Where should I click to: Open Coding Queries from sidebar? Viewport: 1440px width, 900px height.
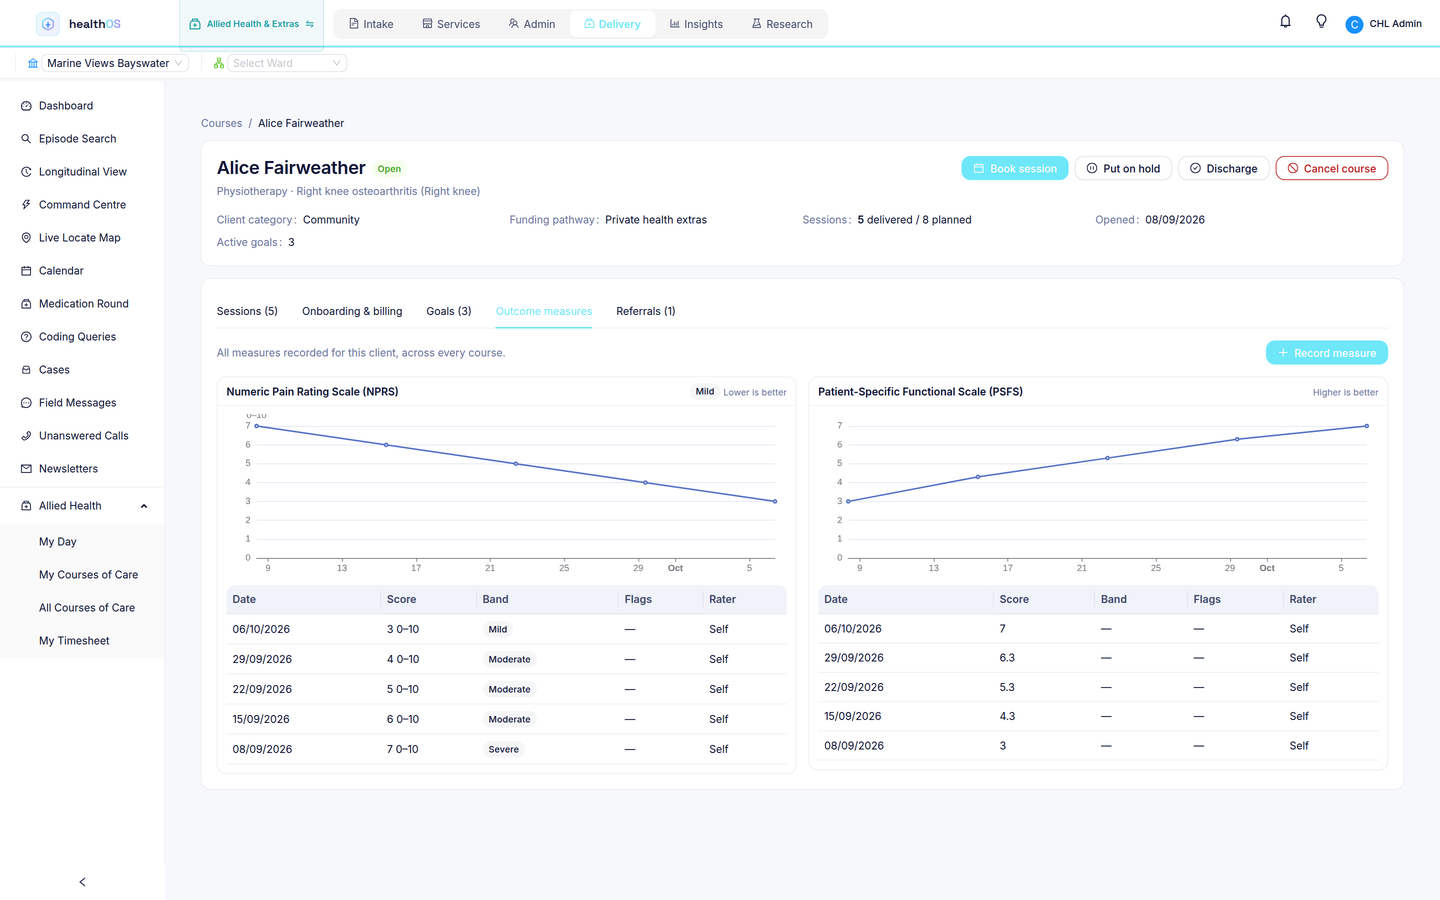(77, 337)
